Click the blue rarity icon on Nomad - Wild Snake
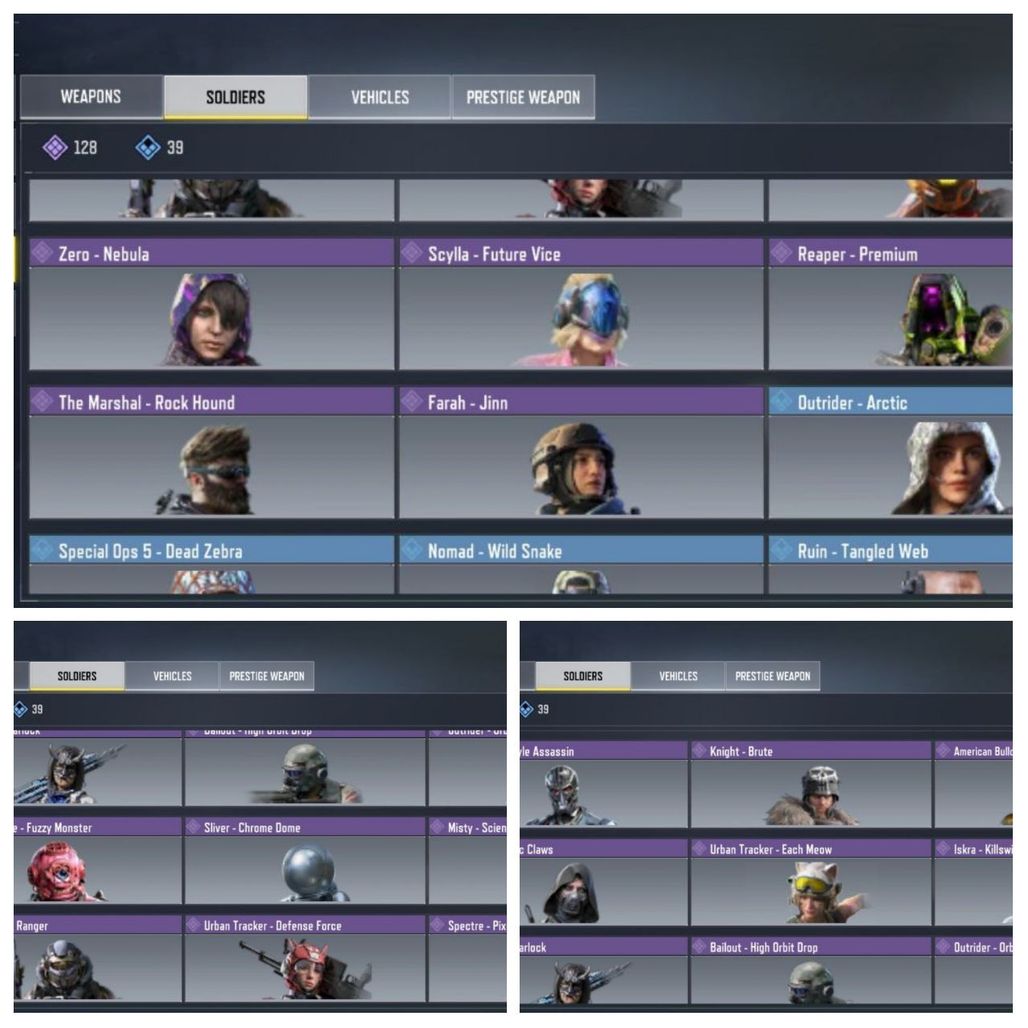Viewport: 1028px width, 1028px height. [412, 550]
